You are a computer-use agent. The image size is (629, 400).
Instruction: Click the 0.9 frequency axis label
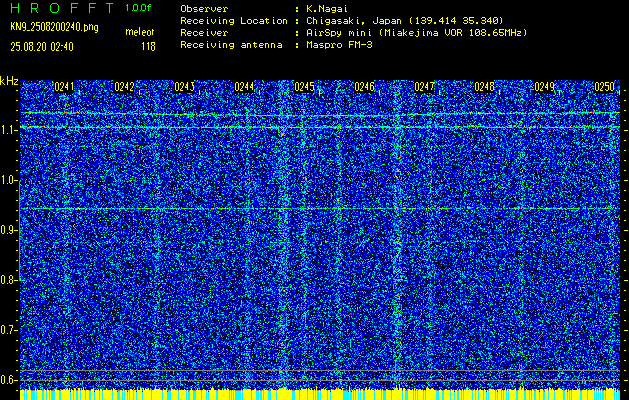pos(8,230)
